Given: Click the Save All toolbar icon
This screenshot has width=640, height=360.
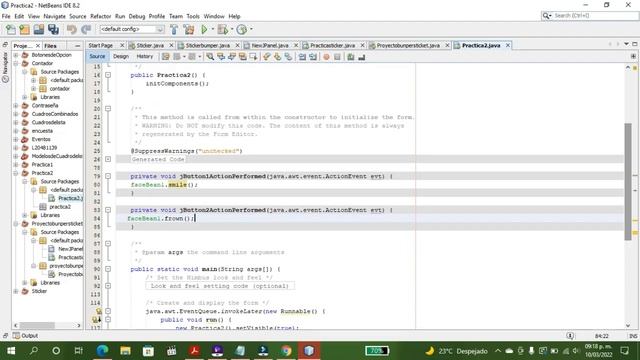Looking at the screenshot, I should [x=53, y=29].
